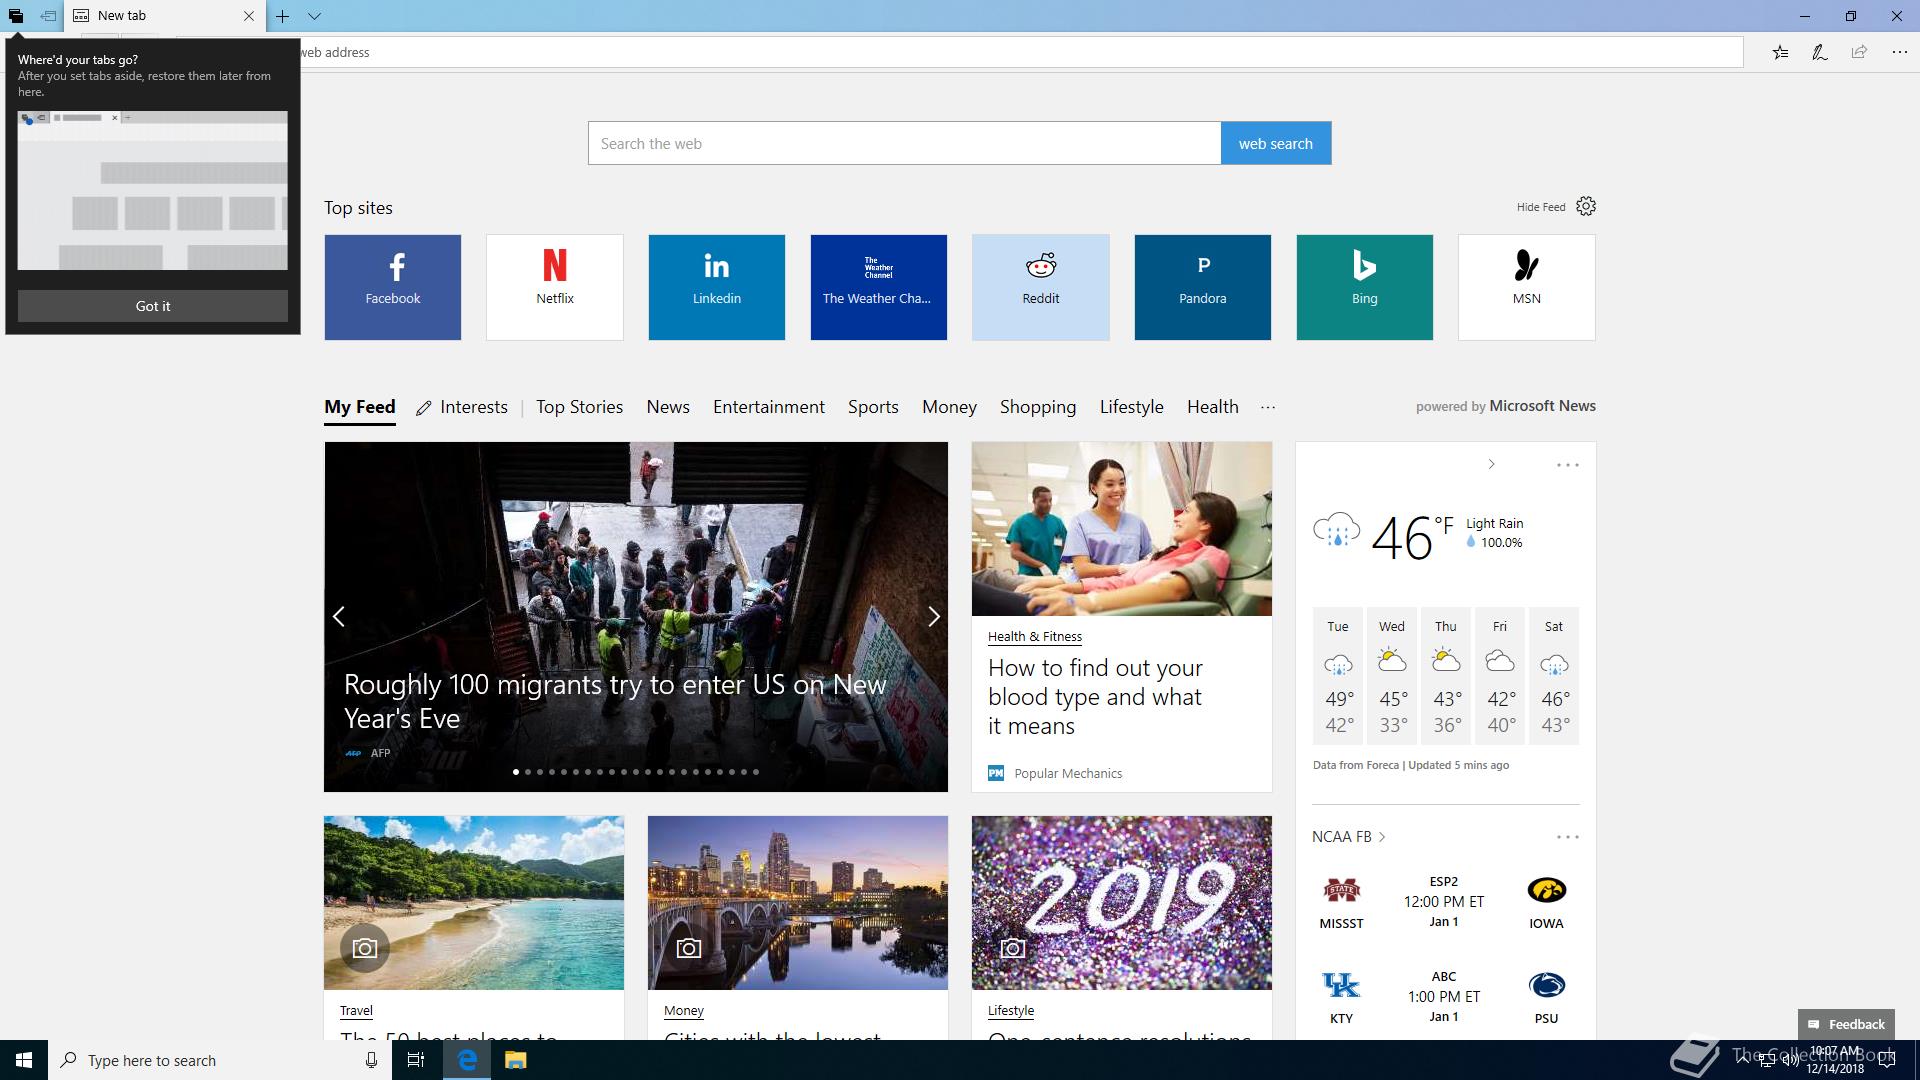The image size is (1920, 1080).
Task: Open the MSN top site tile
Action: click(1527, 287)
